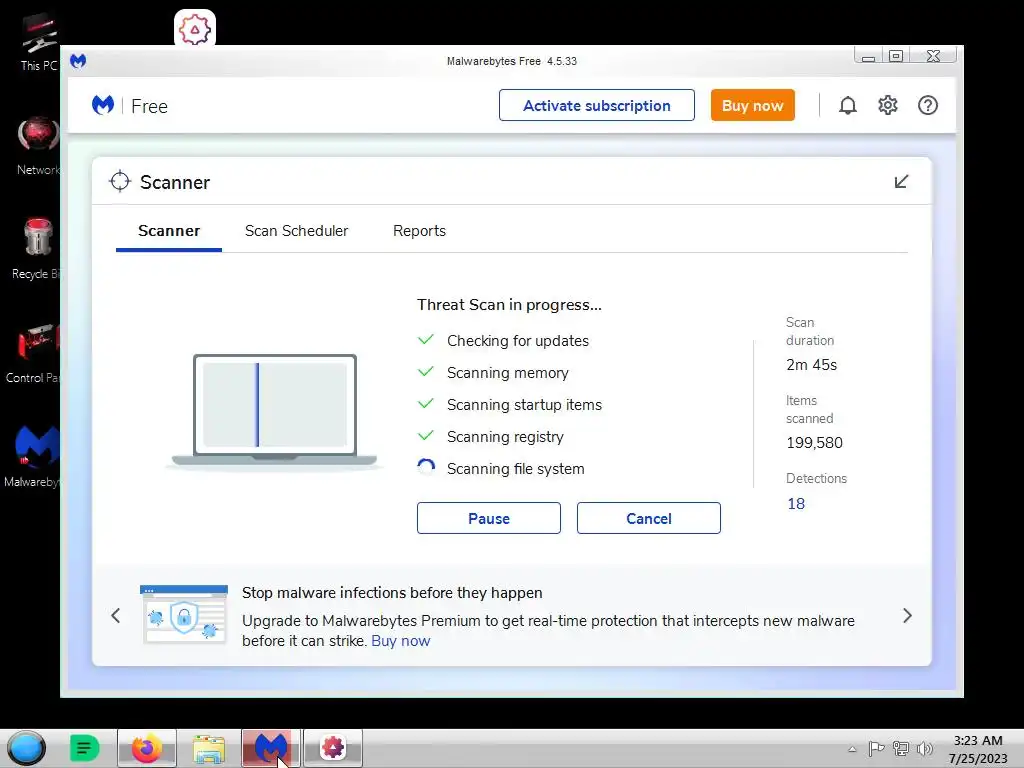Switch to the Scanner tab
The width and height of the screenshot is (1024, 768).
click(x=169, y=231)
